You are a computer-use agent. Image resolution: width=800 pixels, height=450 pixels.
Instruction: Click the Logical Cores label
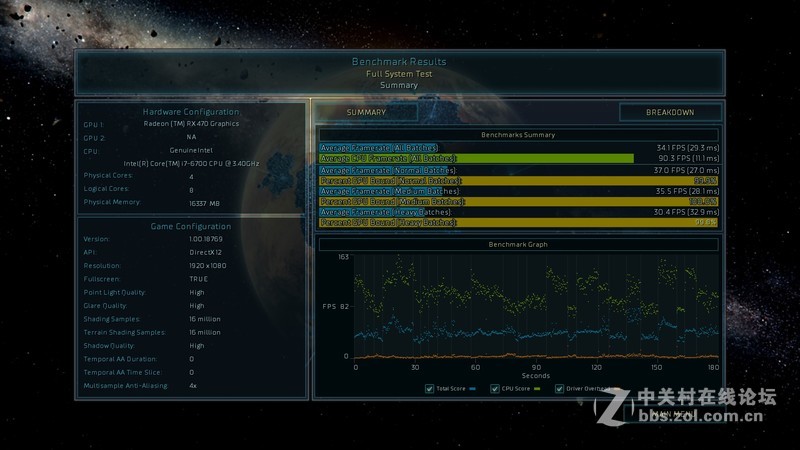point(107,189)
